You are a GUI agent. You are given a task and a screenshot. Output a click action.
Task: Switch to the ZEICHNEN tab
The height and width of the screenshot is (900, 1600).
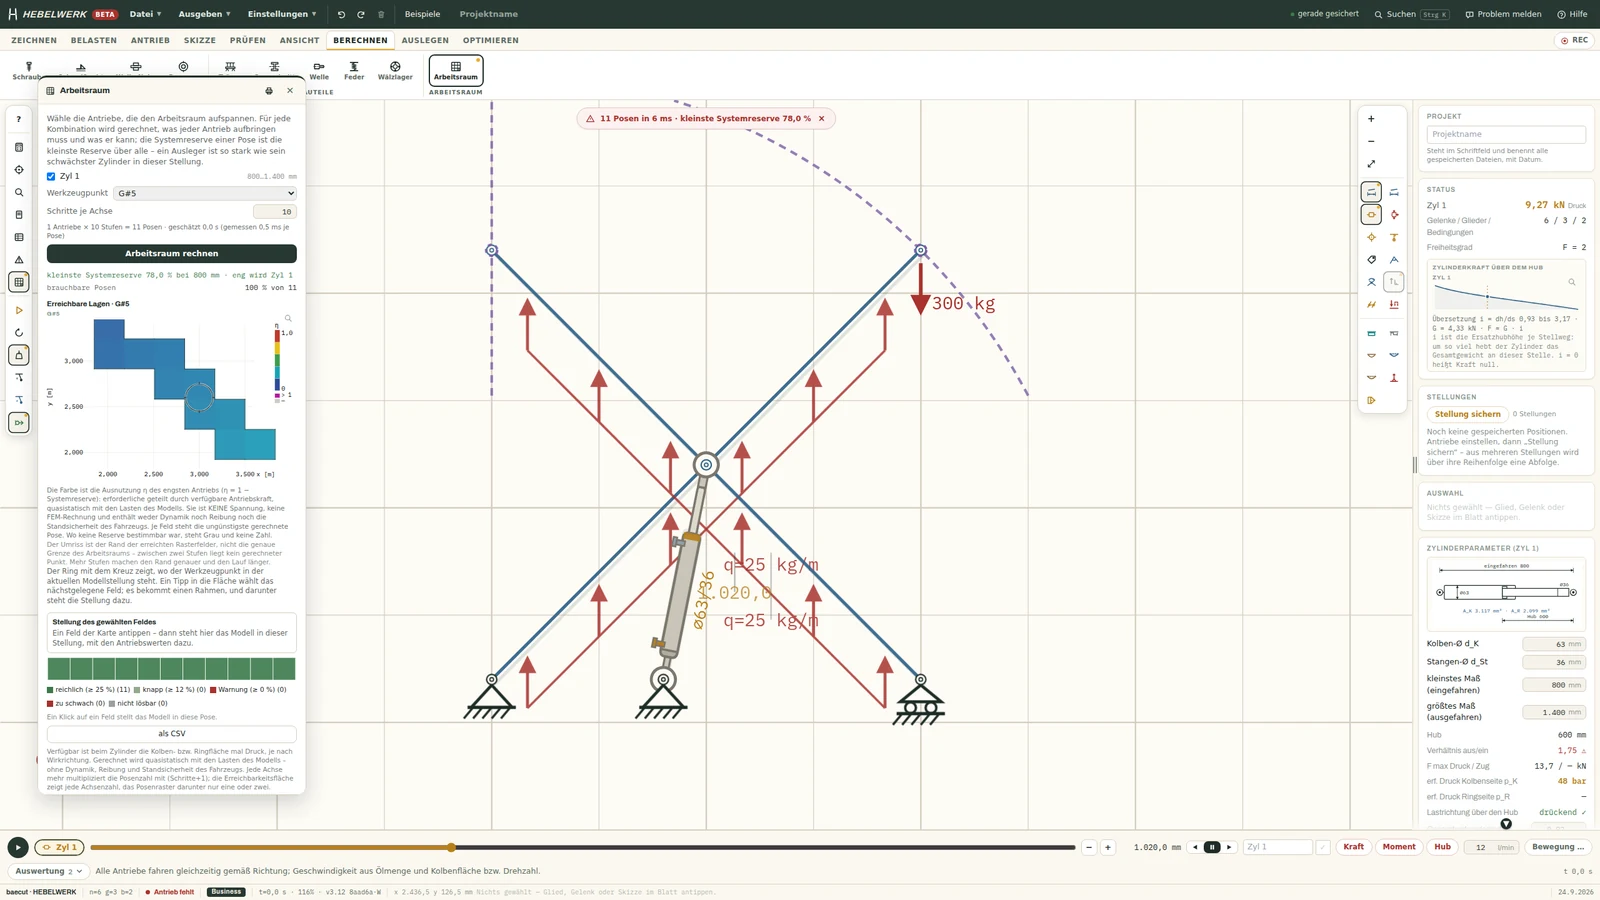tap(34, 40)
